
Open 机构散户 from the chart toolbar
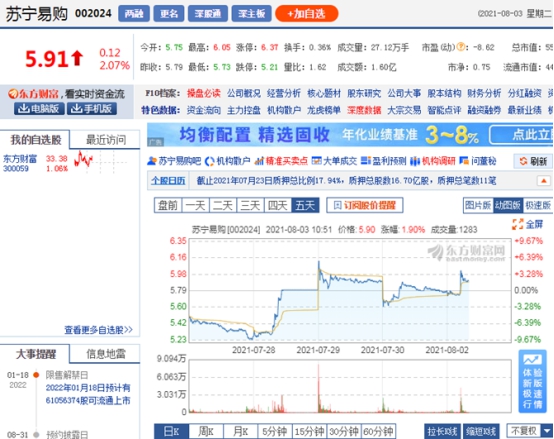click(x=228, y=161)
